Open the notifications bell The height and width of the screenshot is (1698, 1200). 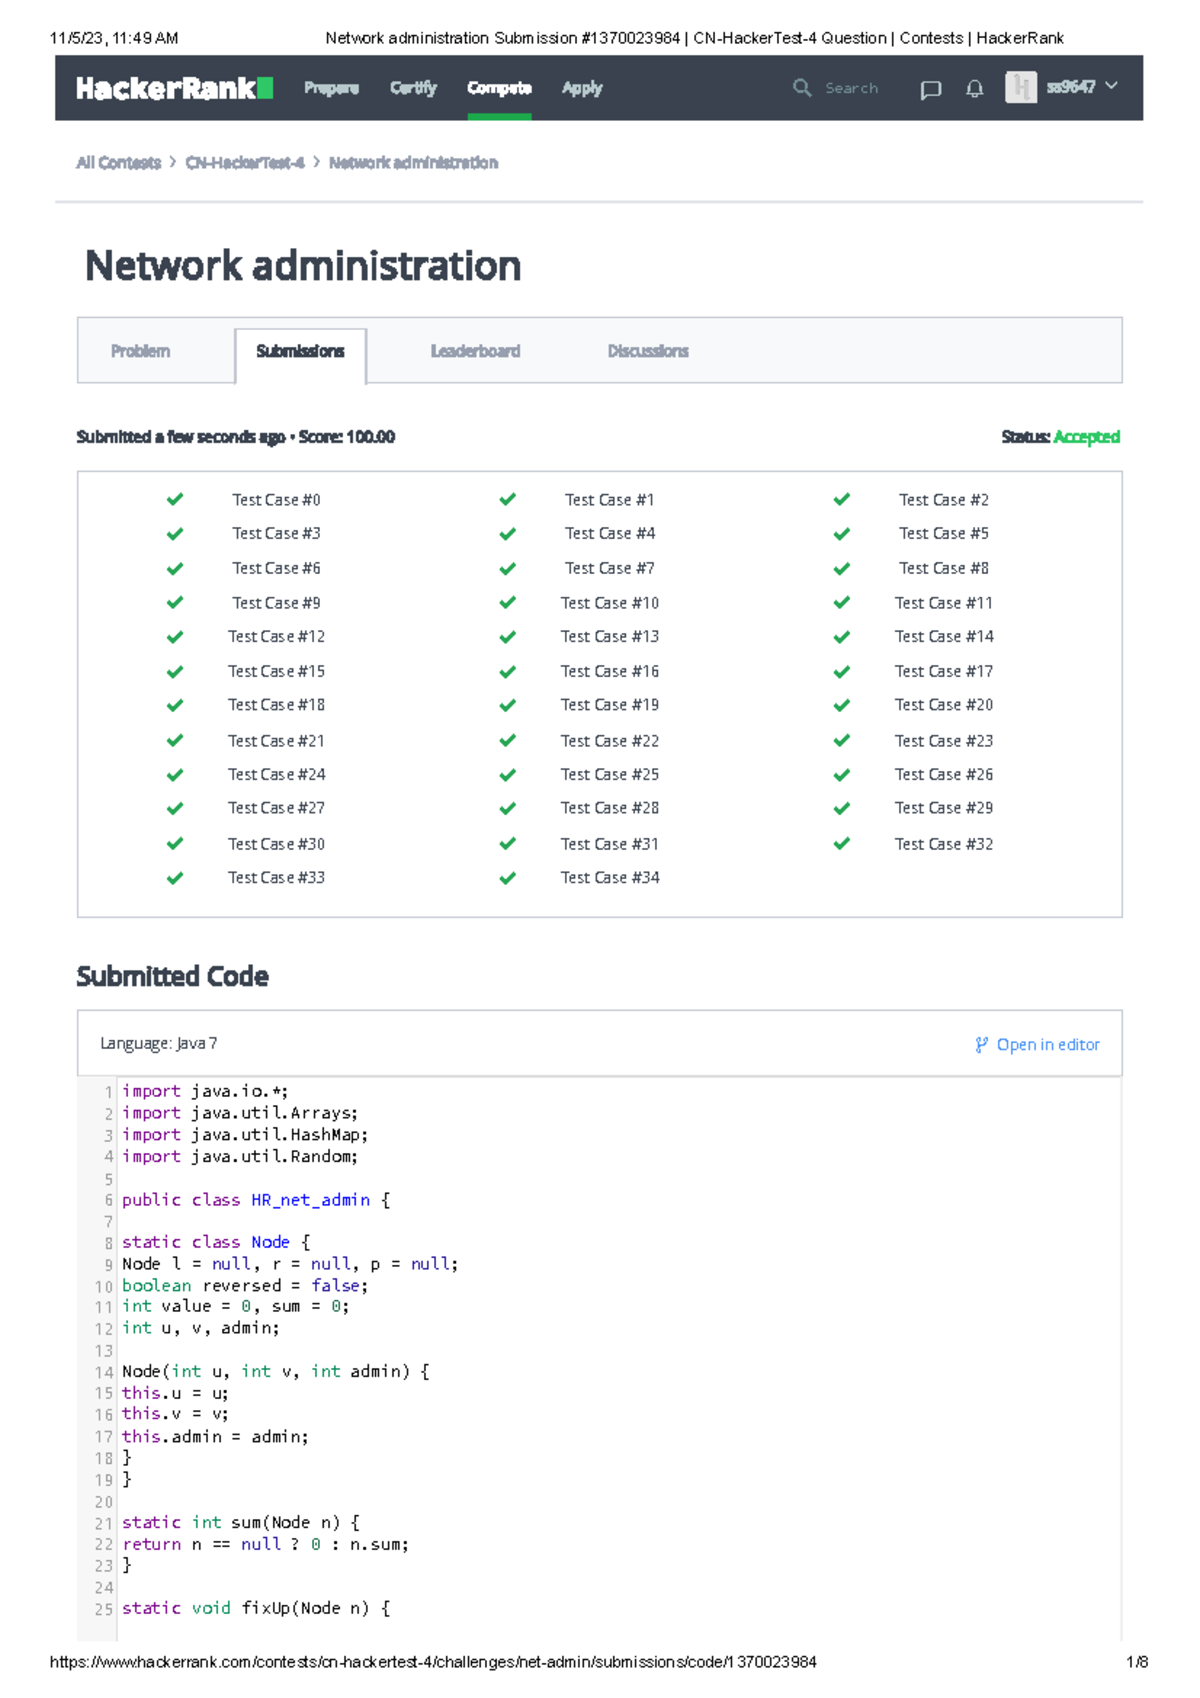974,89
